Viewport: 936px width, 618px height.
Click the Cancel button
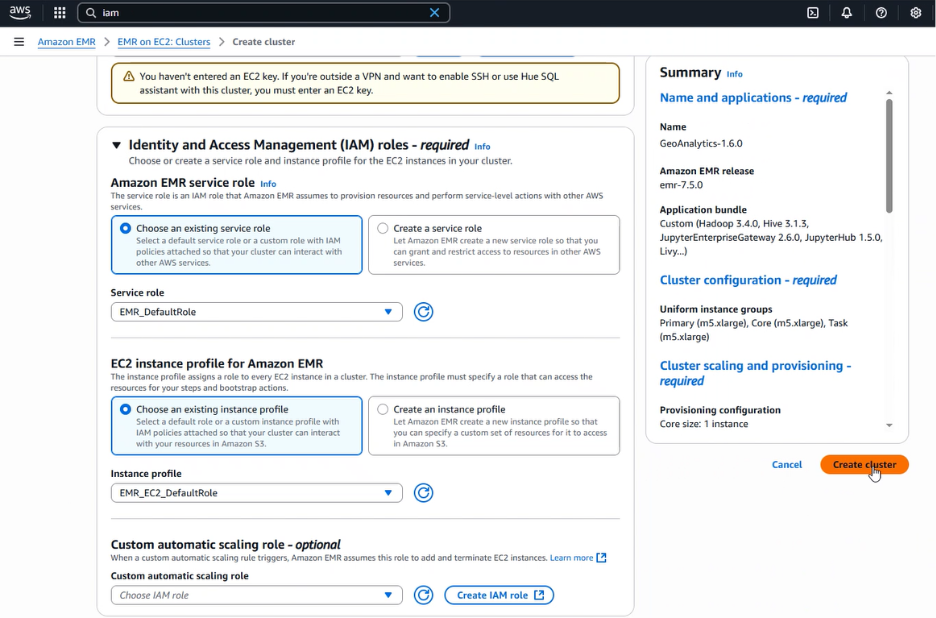click(787, 465)
